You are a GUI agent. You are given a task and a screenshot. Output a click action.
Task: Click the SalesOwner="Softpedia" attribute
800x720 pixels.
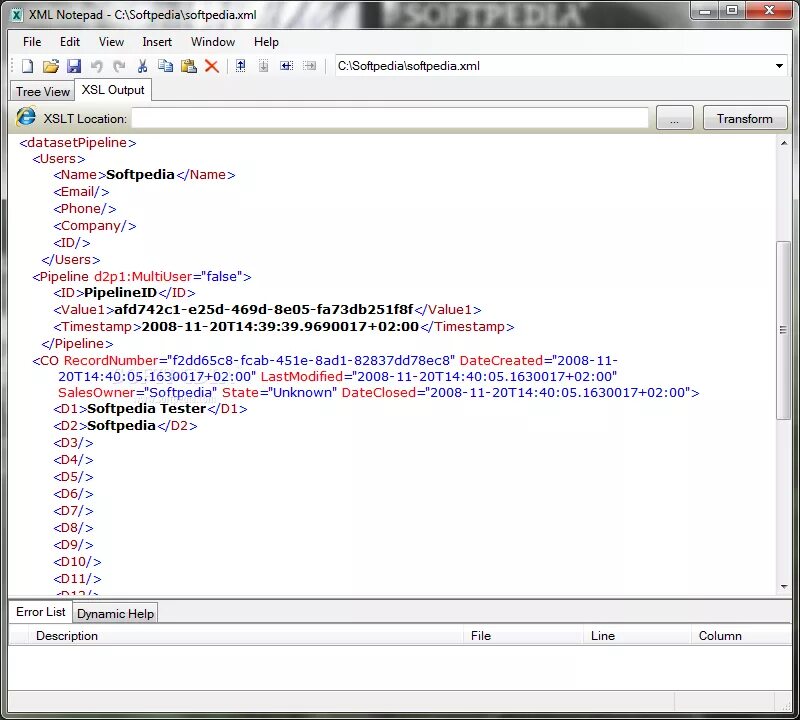[x=137, y=392]
